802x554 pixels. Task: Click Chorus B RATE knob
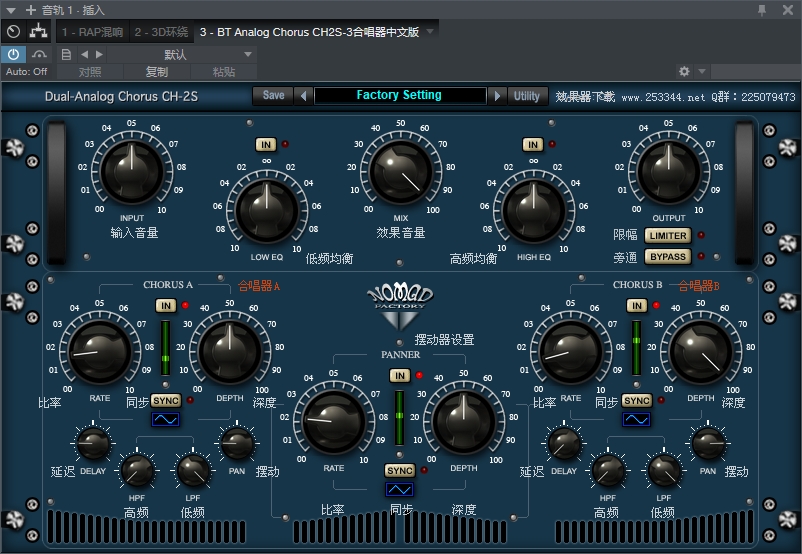point(571,352)
